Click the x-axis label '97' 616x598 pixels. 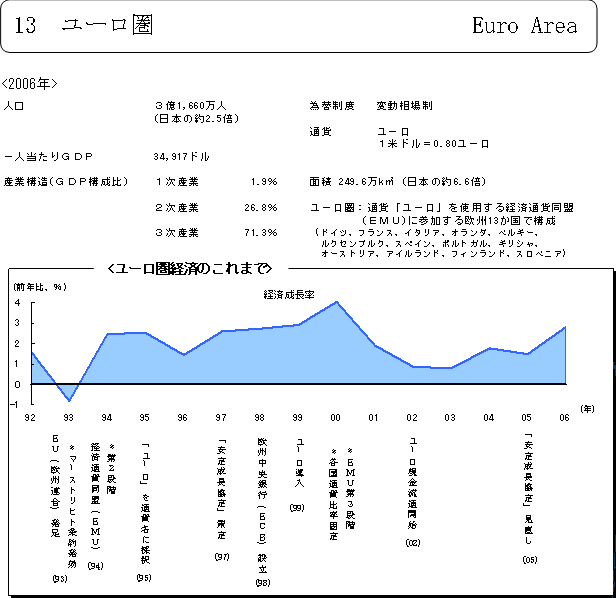(x=221, y=417)
